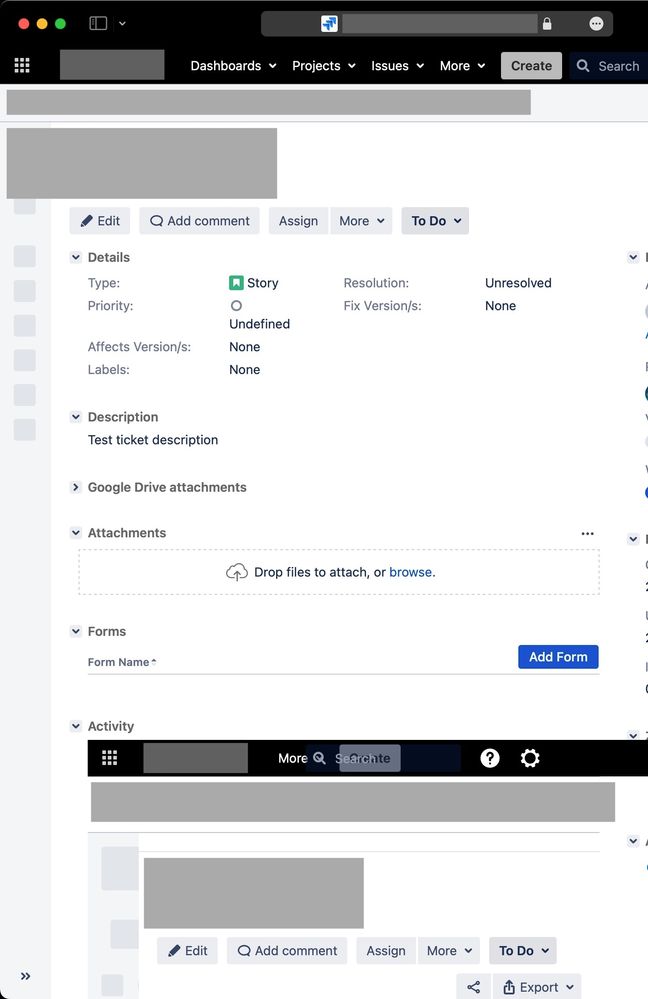Click the upper Add comment button
Screen dimensions: 648x999
pyautogui.click(x=199, y=220)
